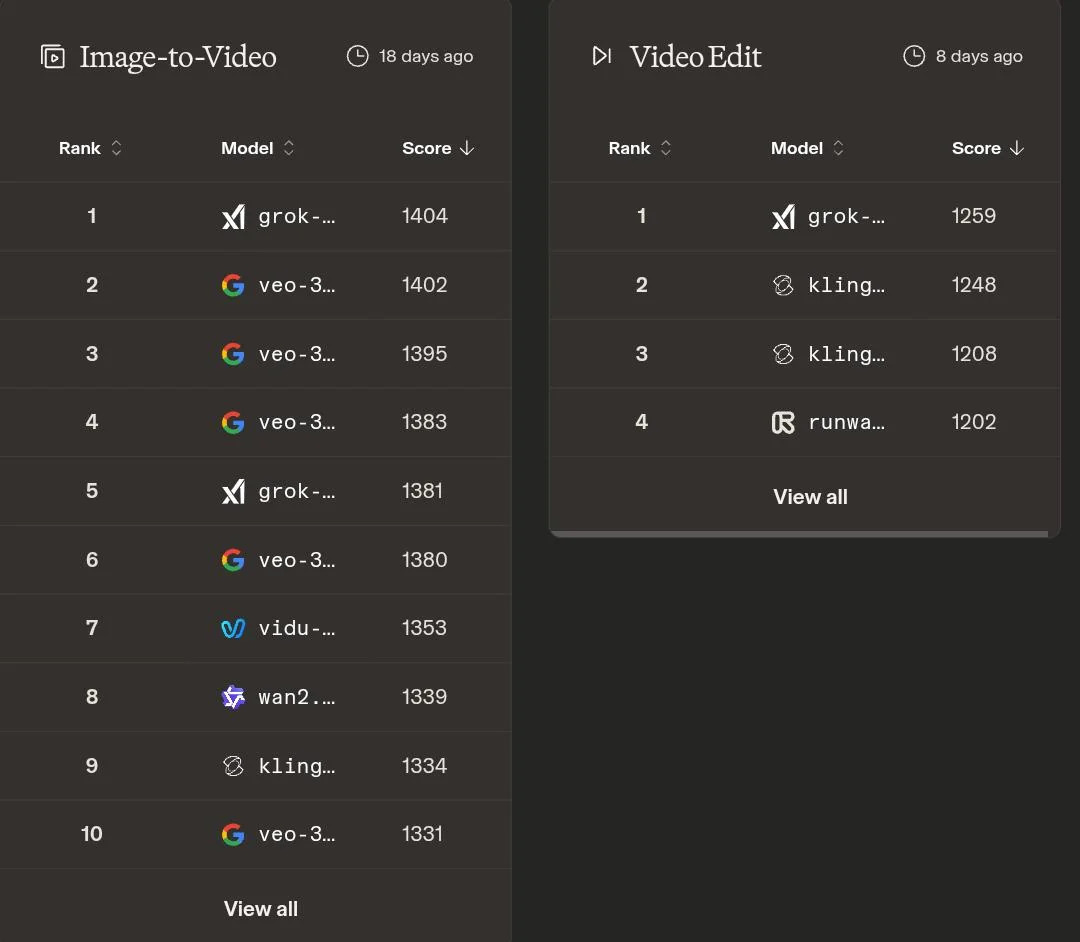Open veo-3 model scoring 1383

[297, 422]
